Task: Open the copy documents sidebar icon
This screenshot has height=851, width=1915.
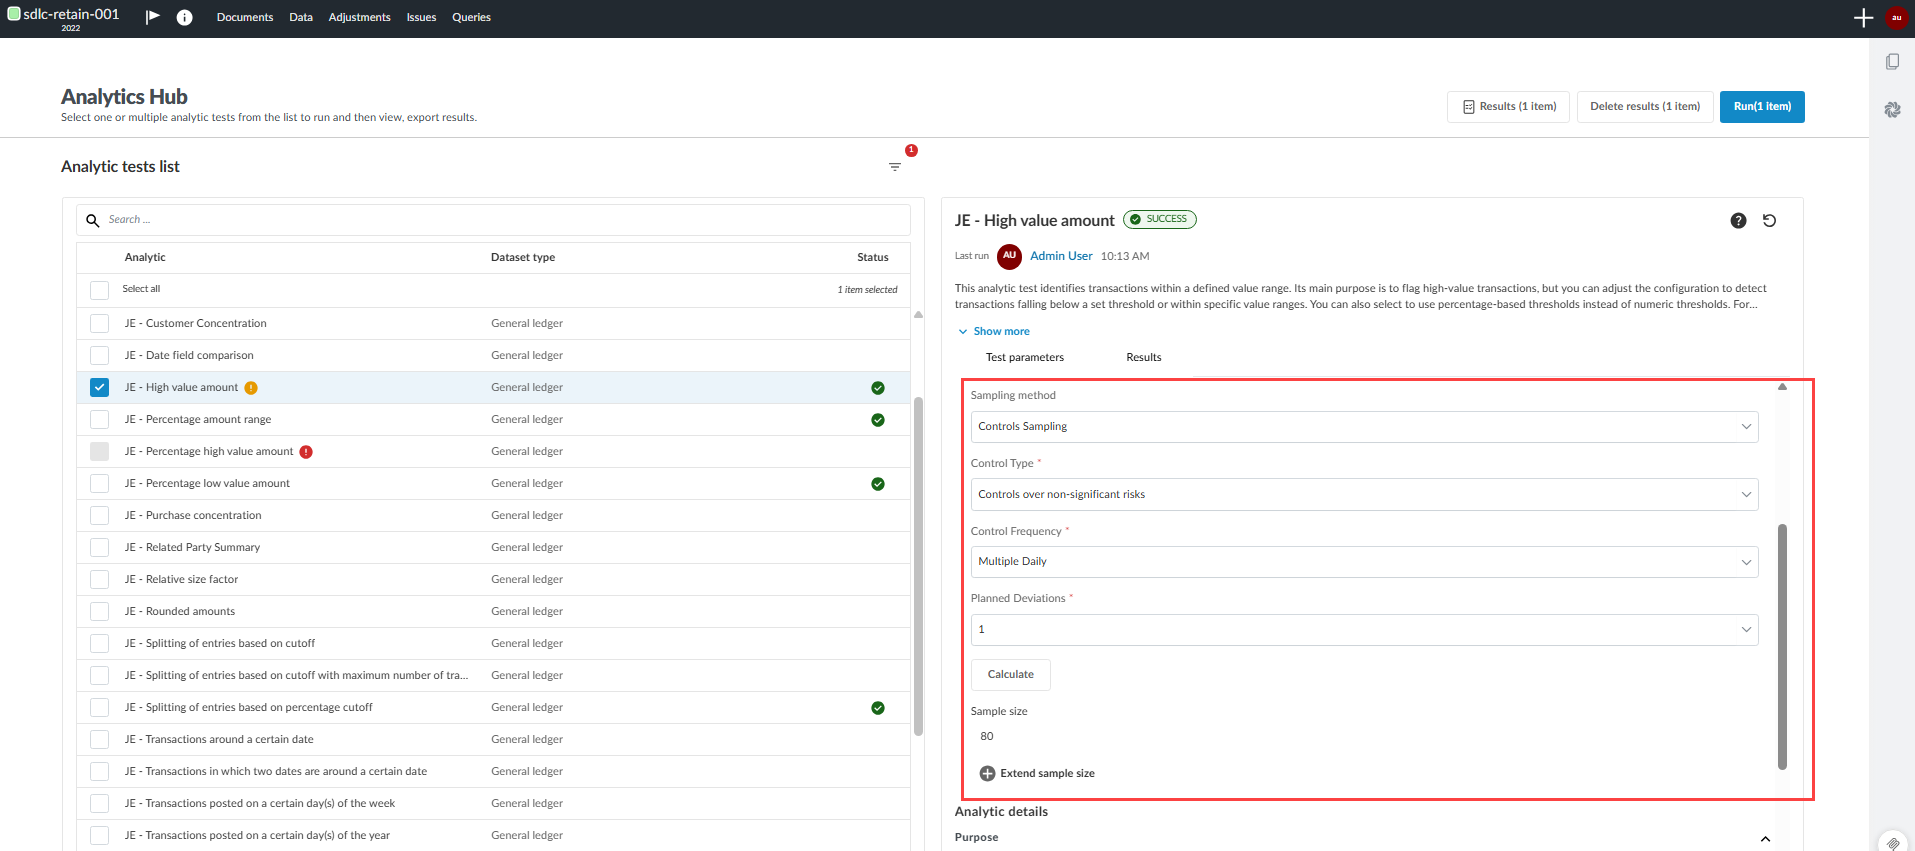Action: click(x=1892, y=62)
